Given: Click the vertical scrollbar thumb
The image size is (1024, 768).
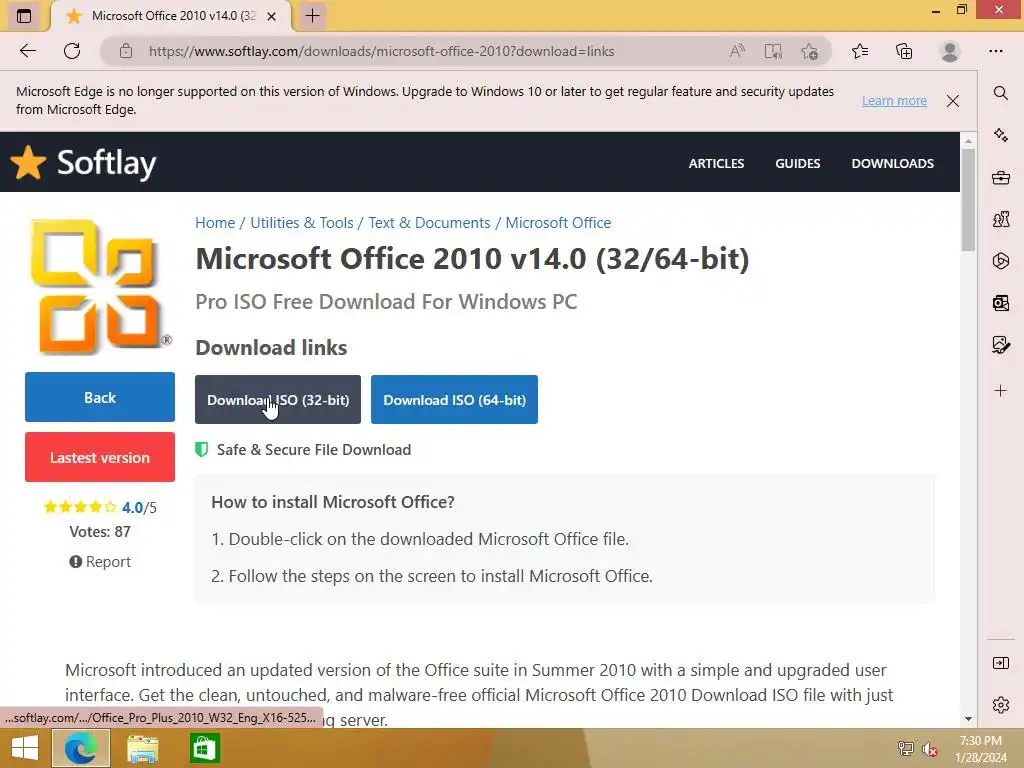Looking at the screenshot, I should click(x=968, y=200).
